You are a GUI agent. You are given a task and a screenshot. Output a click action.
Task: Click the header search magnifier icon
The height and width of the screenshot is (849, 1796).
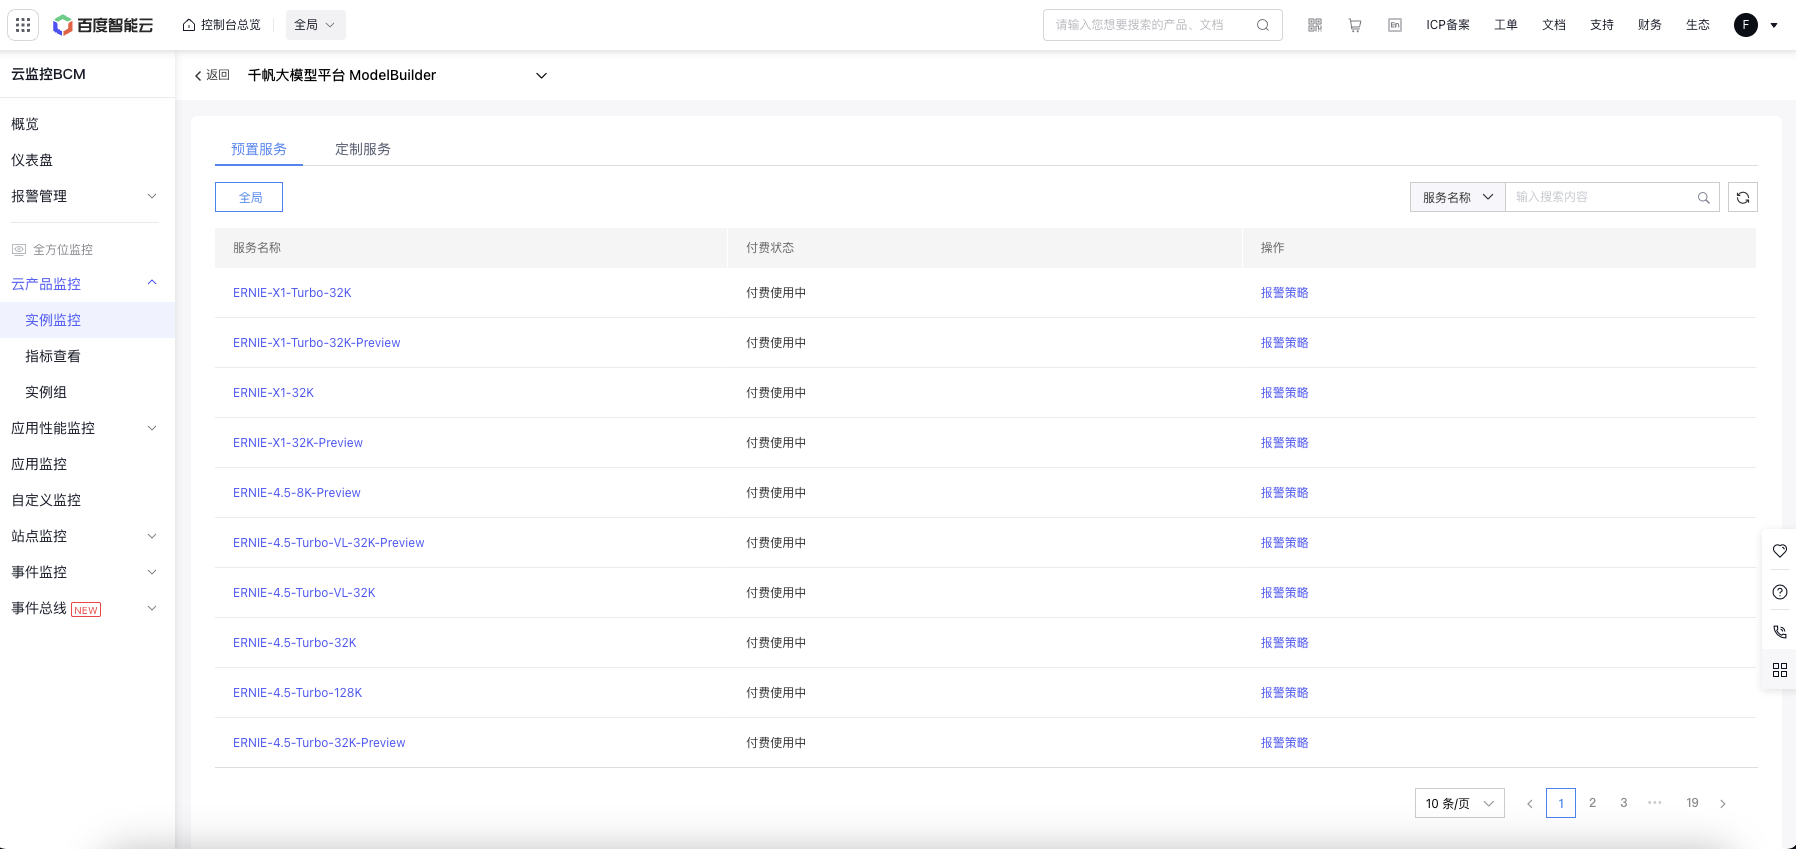1263,25
